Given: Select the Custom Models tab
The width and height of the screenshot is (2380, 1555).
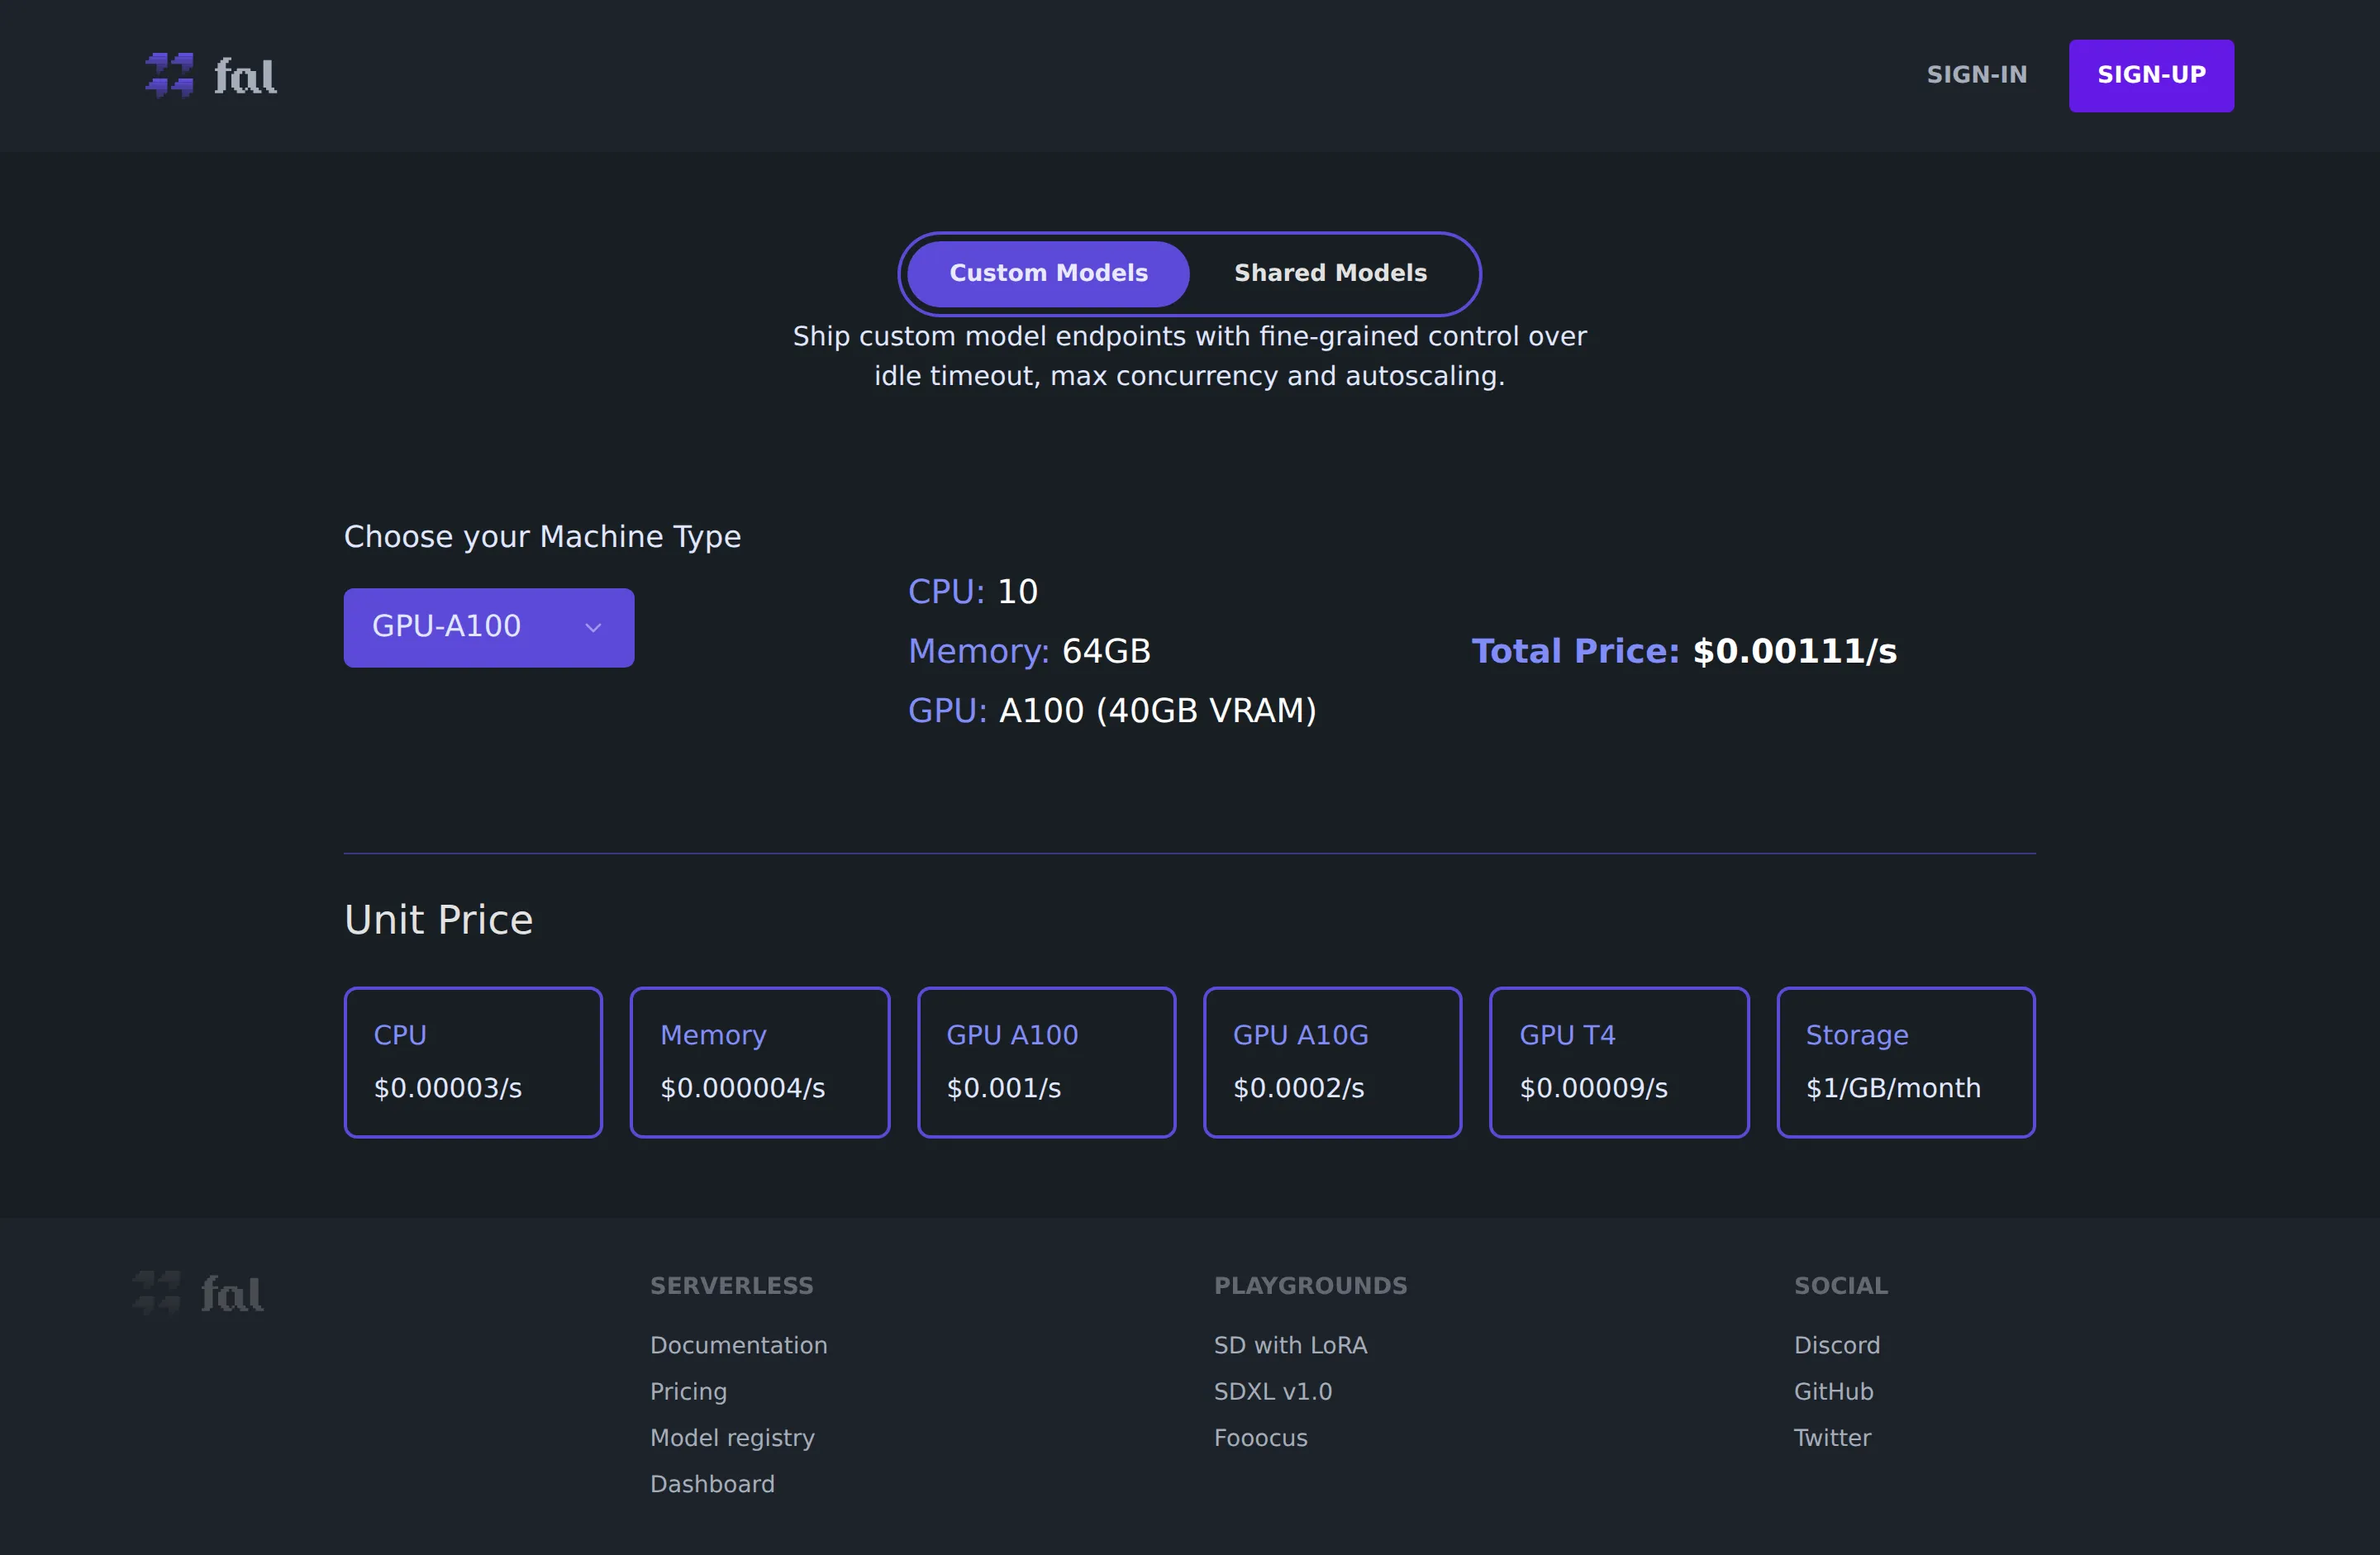Looking at the screenshot, I should point(1048,273).
